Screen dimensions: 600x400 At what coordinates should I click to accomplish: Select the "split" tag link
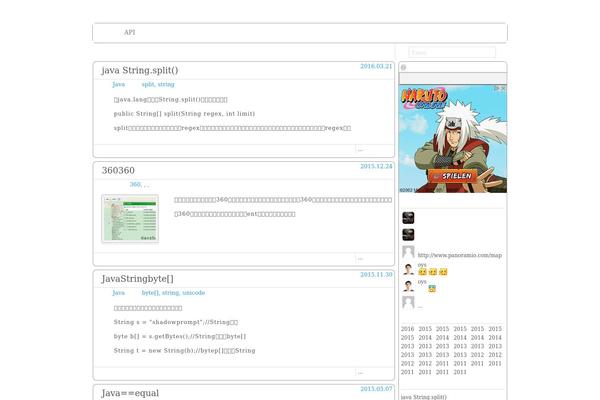click(x=148, y=84)
